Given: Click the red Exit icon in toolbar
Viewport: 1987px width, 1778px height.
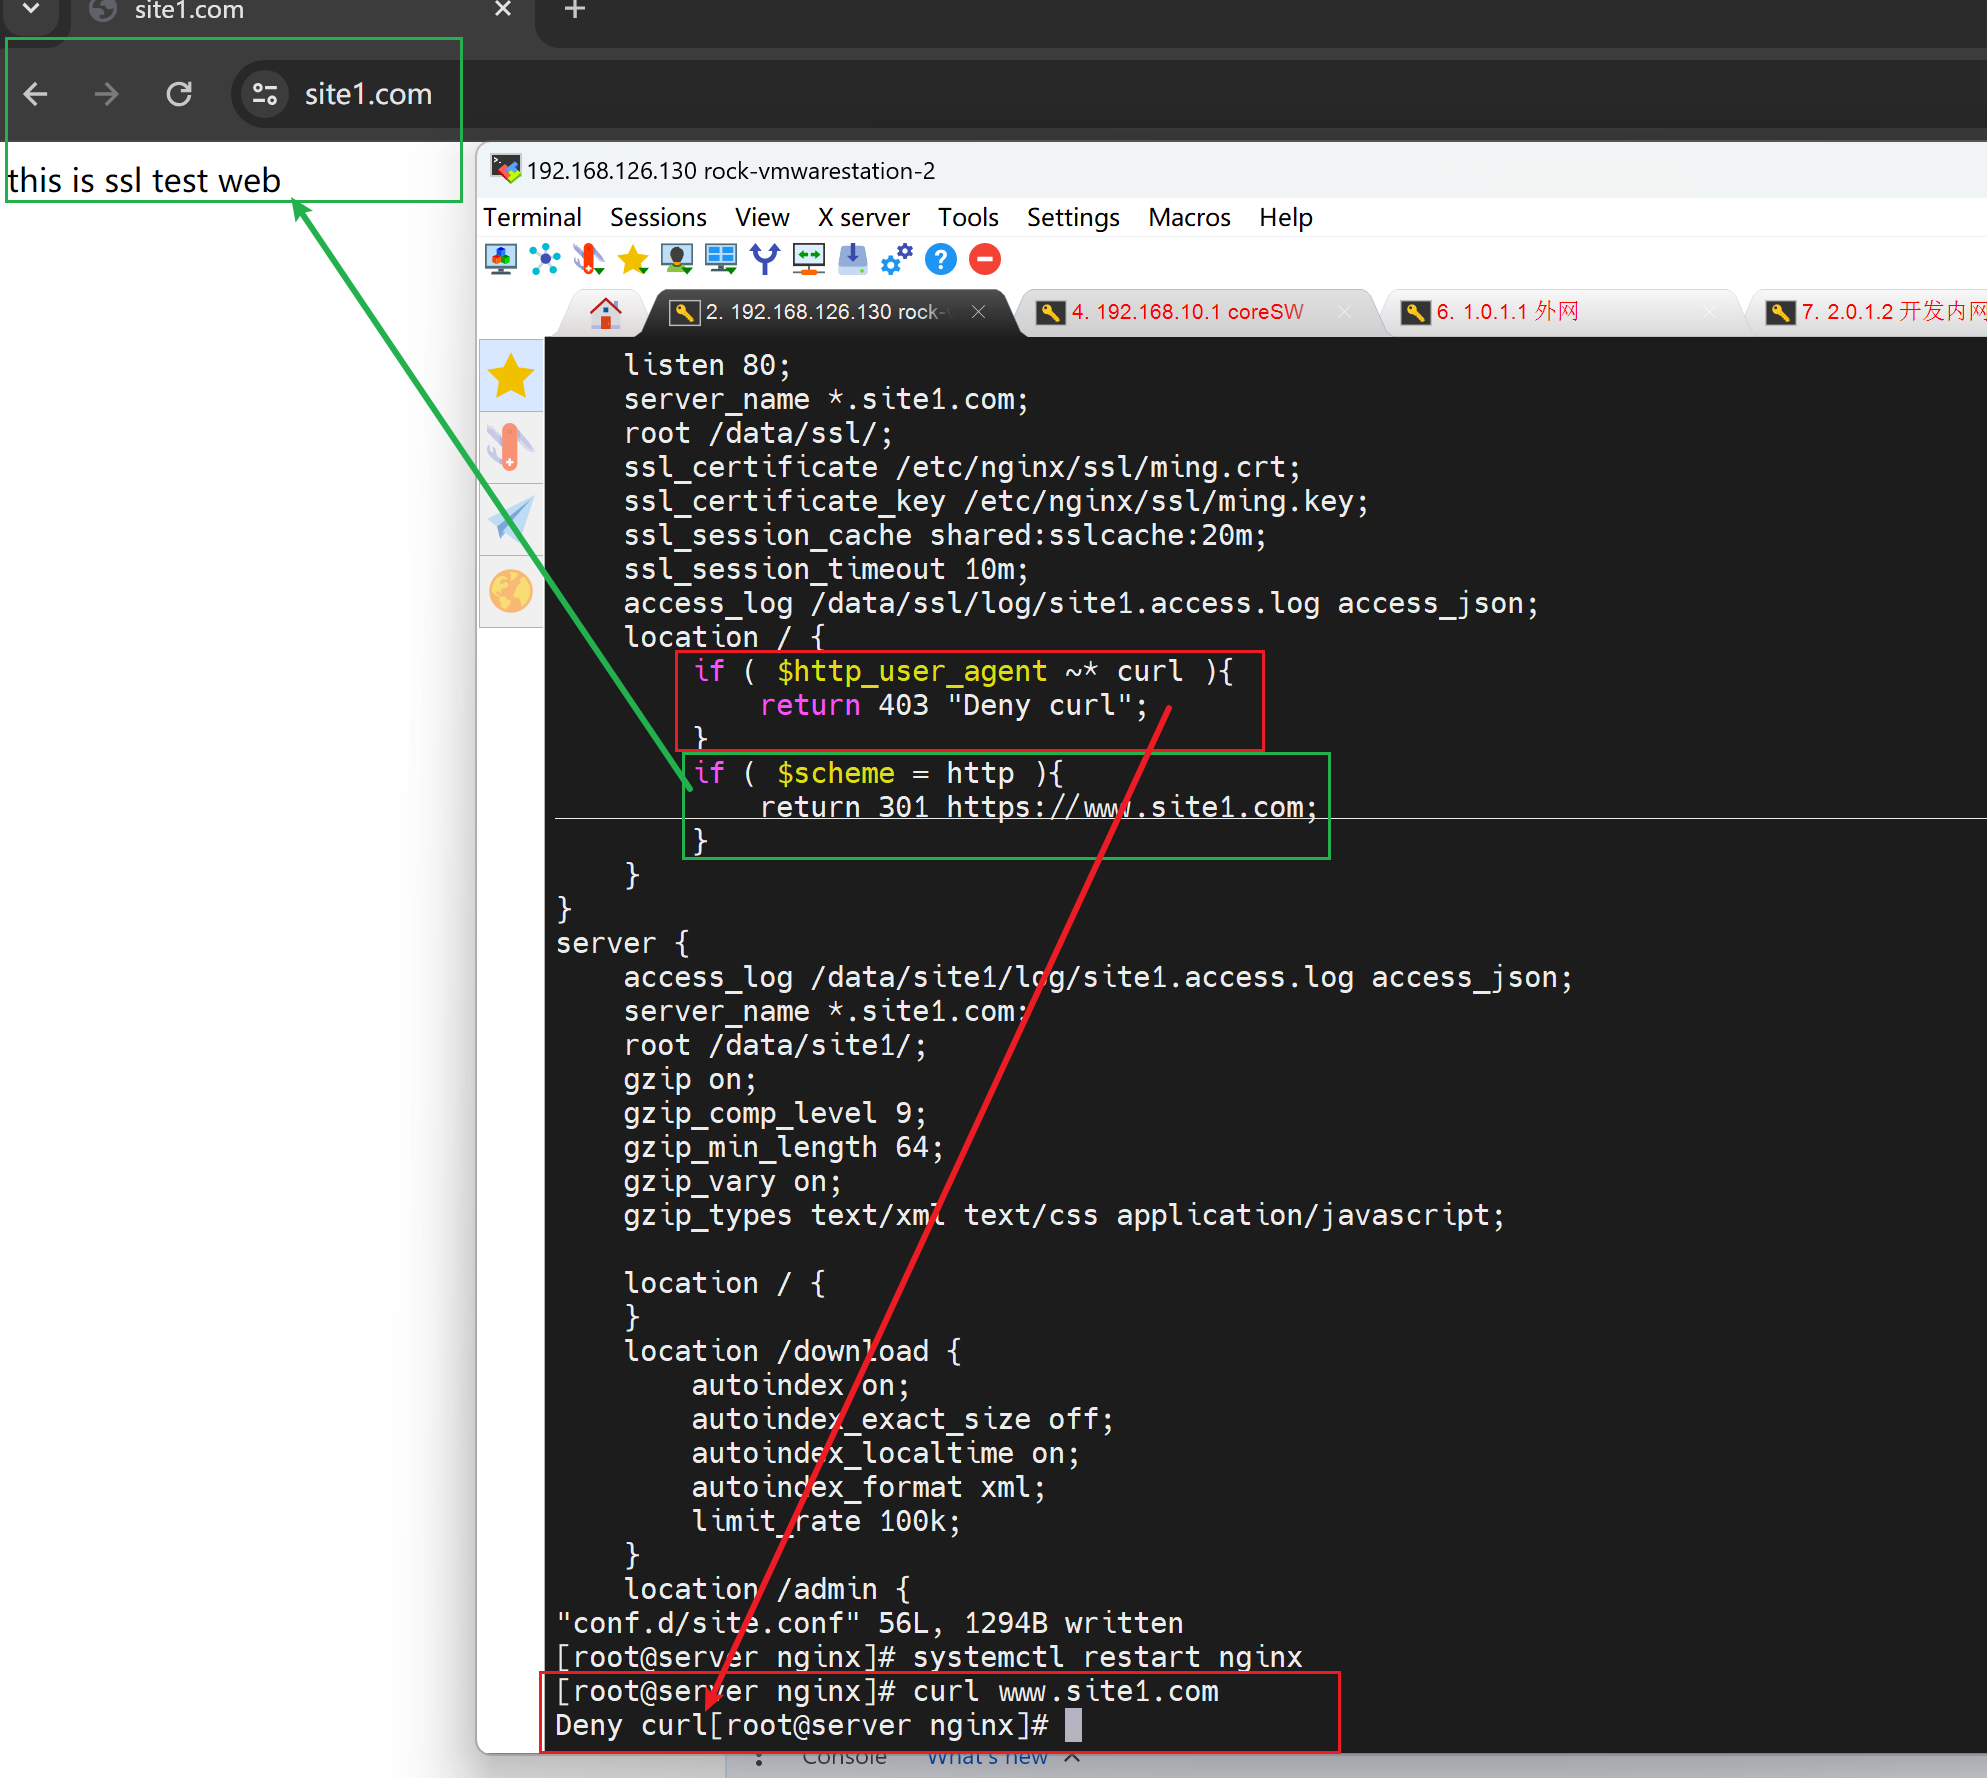Looking at the screenshot, I should tap(985, 260).
